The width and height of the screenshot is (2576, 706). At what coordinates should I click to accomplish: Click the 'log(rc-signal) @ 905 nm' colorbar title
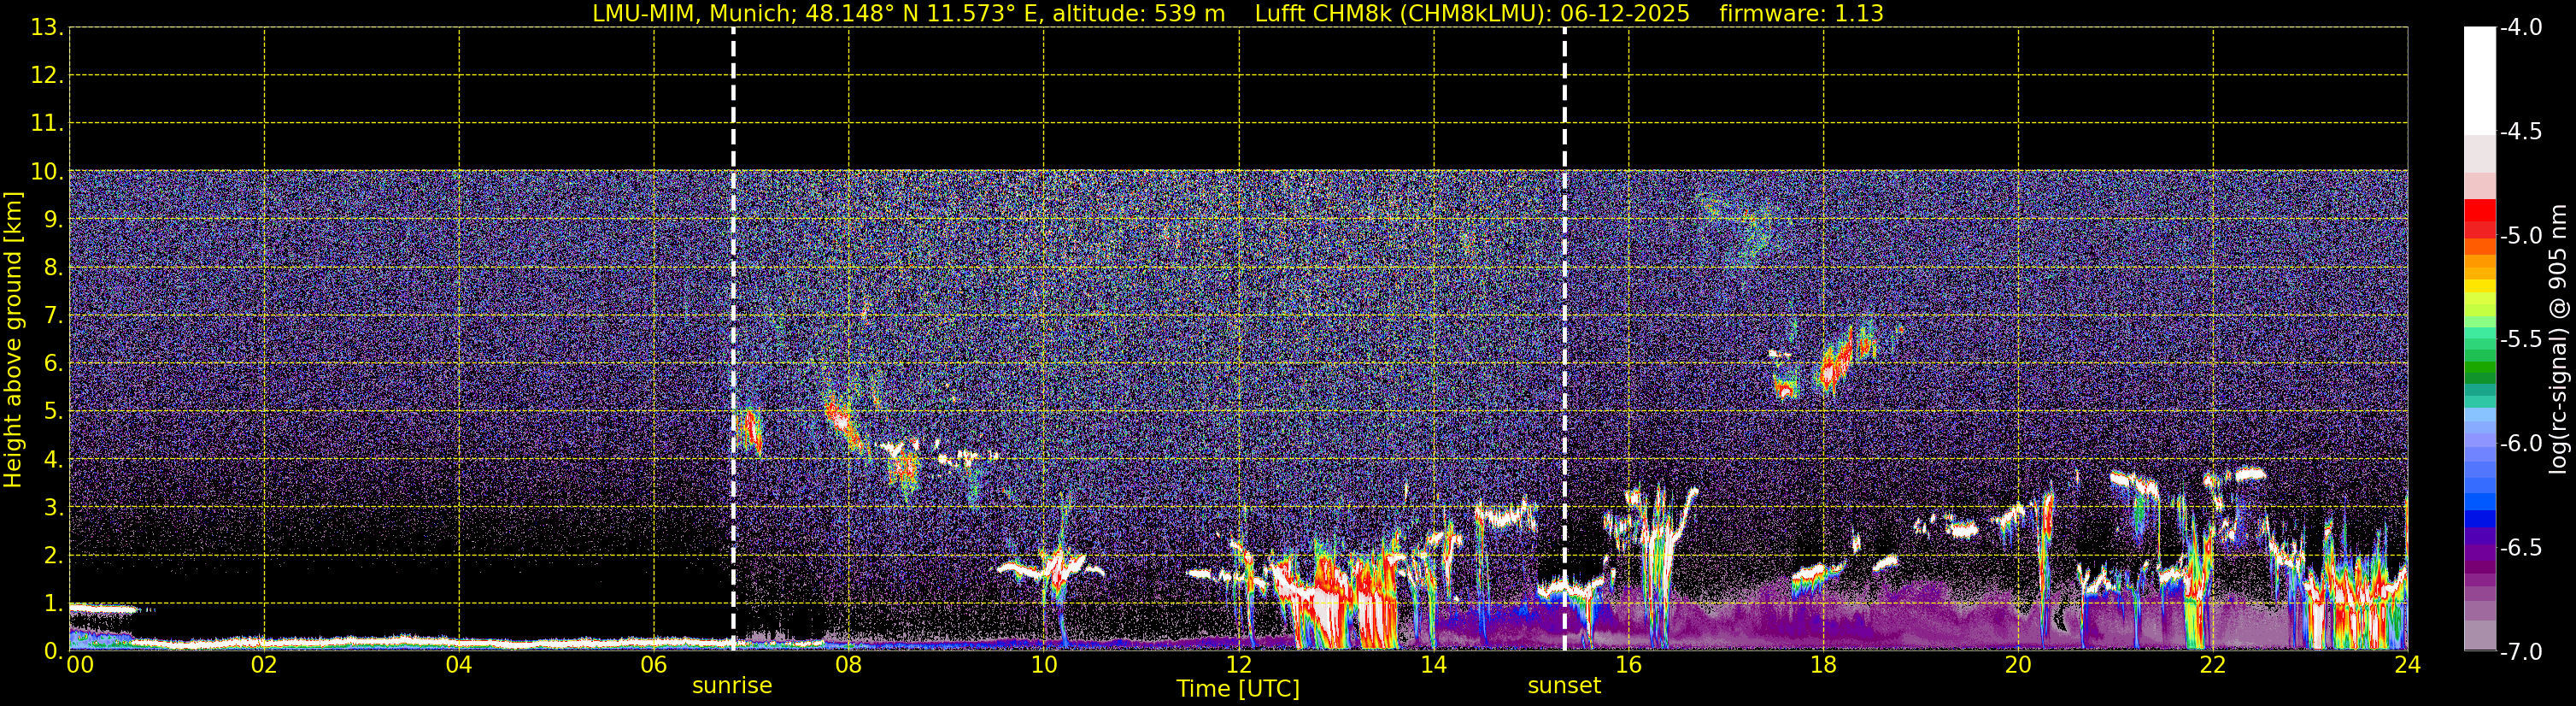2557,339
